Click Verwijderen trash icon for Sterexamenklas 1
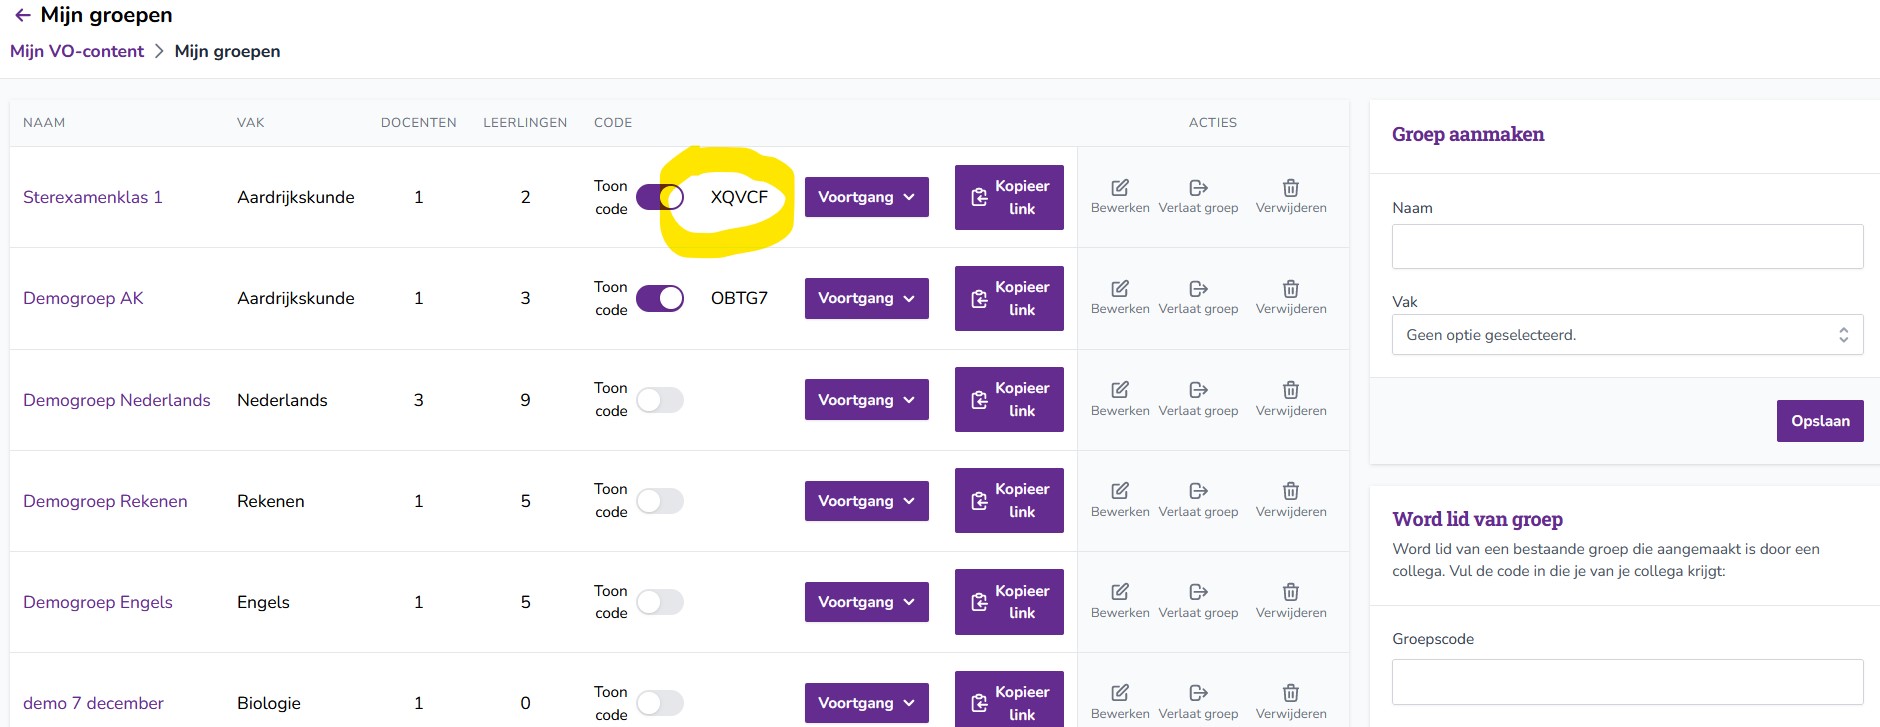The image size is (1880, 727). coord(1291,188)
